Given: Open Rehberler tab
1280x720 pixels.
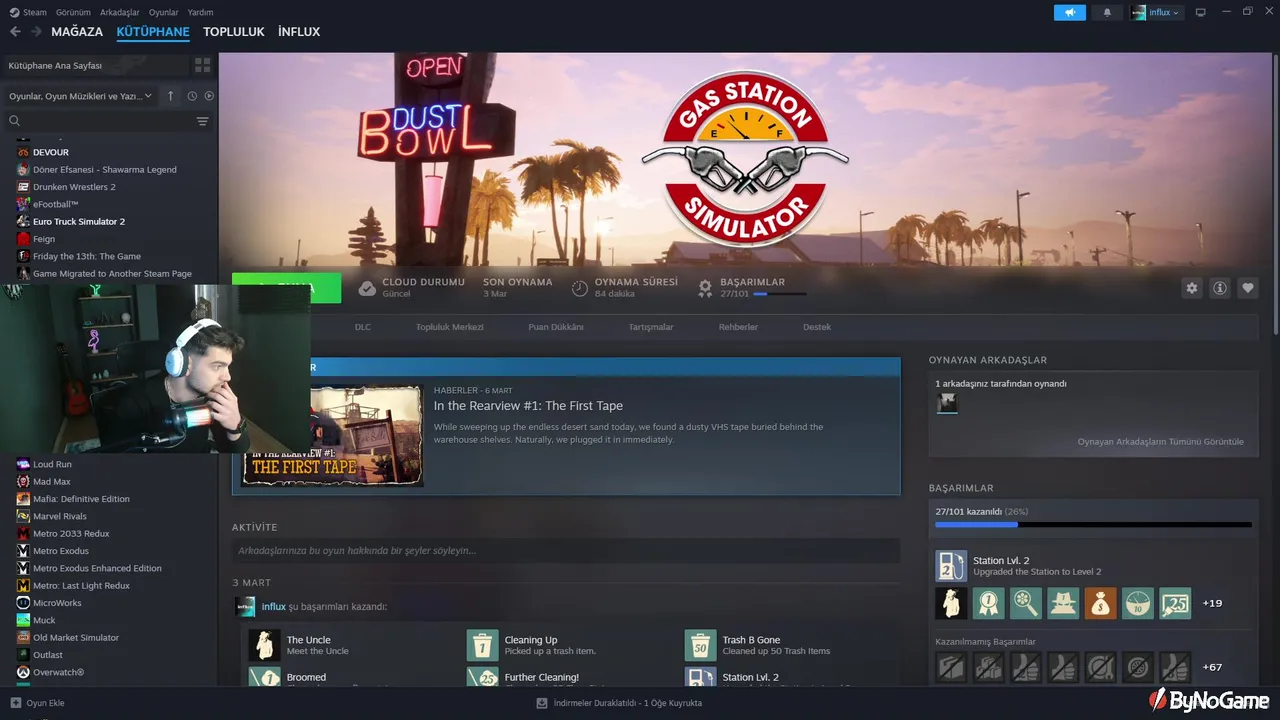Looking at the screenshot, I should tap(738, 327).
